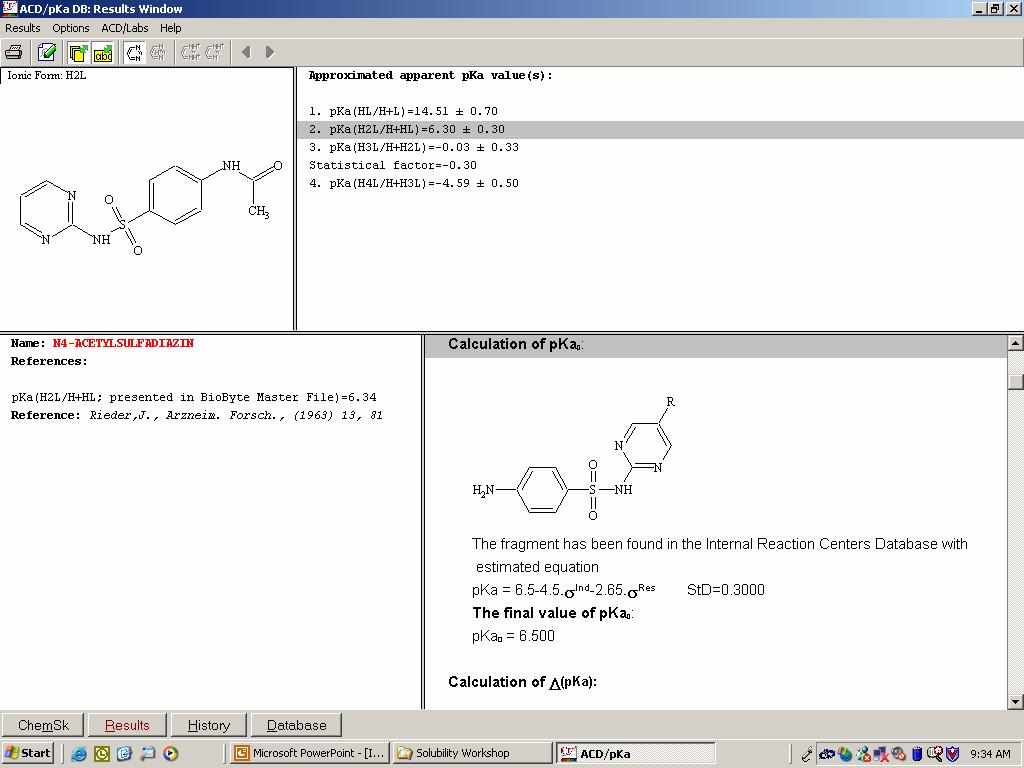Select highlighted pKa(H2L/H+HL)=6.30 row
Viewport: 1024px width, 768px height.
pyautogui.click(x=660, y=129)
